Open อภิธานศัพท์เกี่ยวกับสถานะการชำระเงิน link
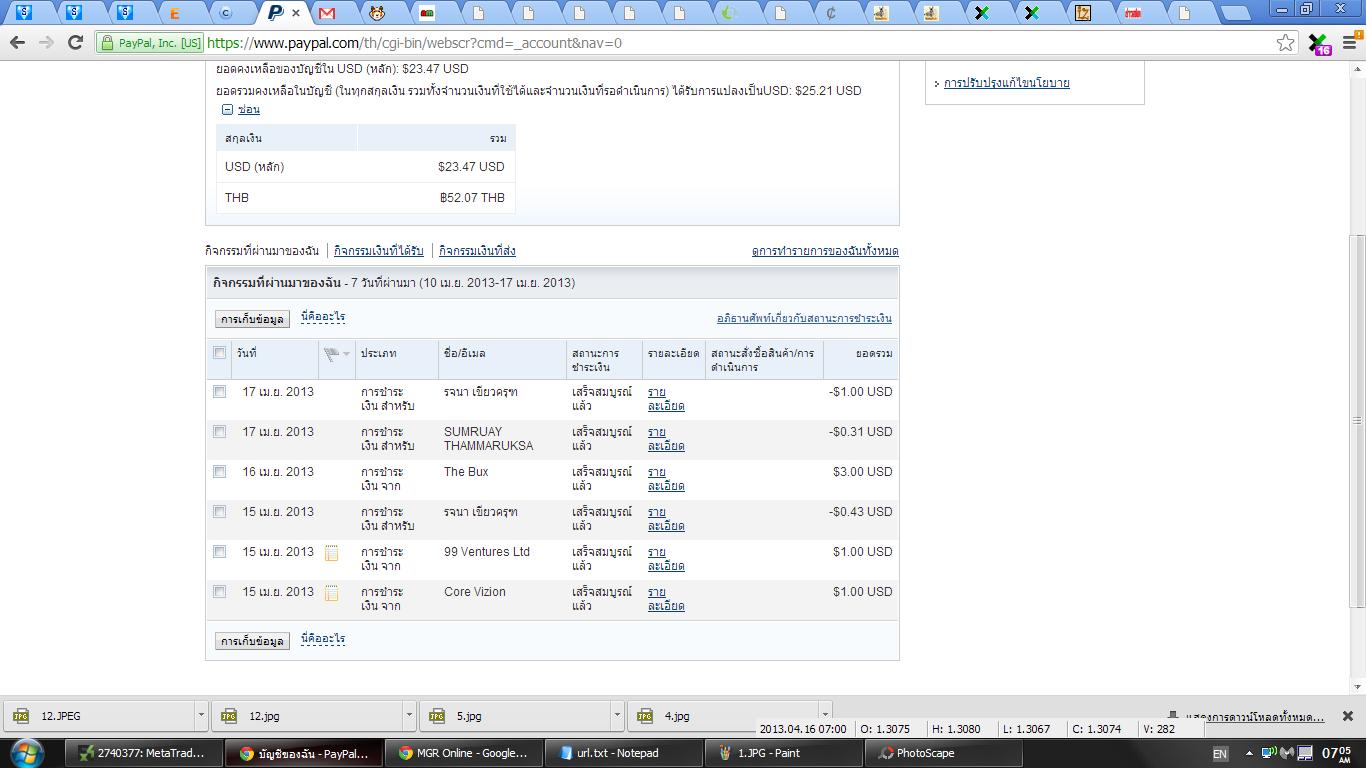 [x=804, y=319]
